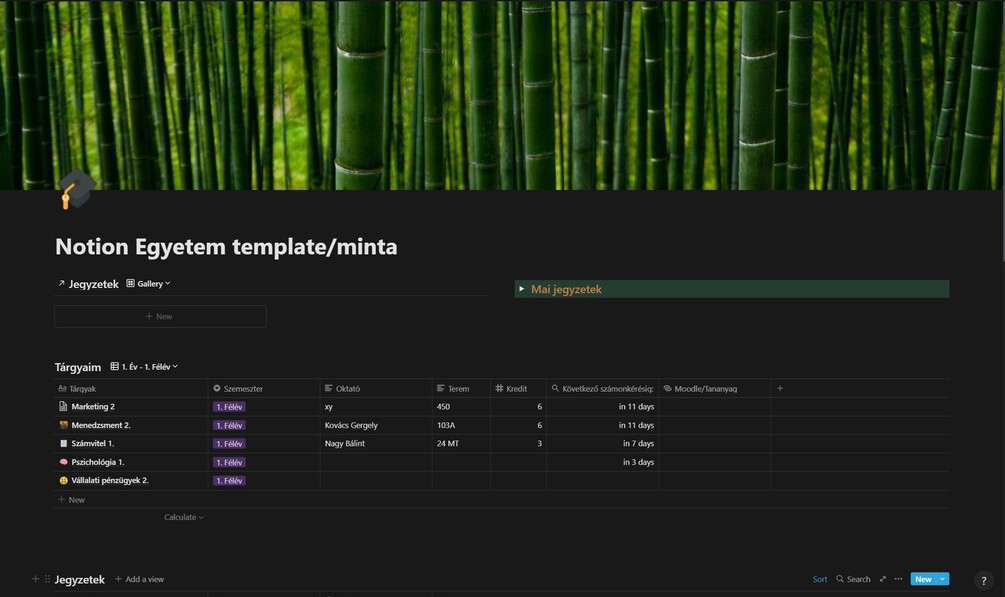The width and height of the screenshot is (1005, 597).
Task: Add a new property with plus icon
Action: pos(780,388)
